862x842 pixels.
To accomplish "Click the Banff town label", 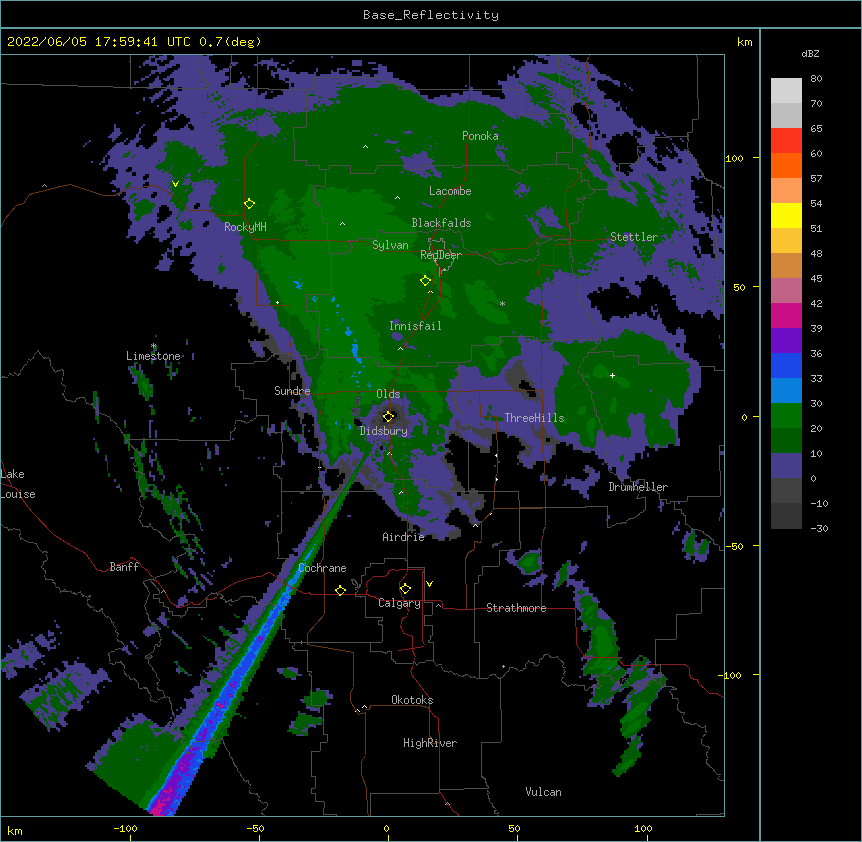I will [124, 567].
